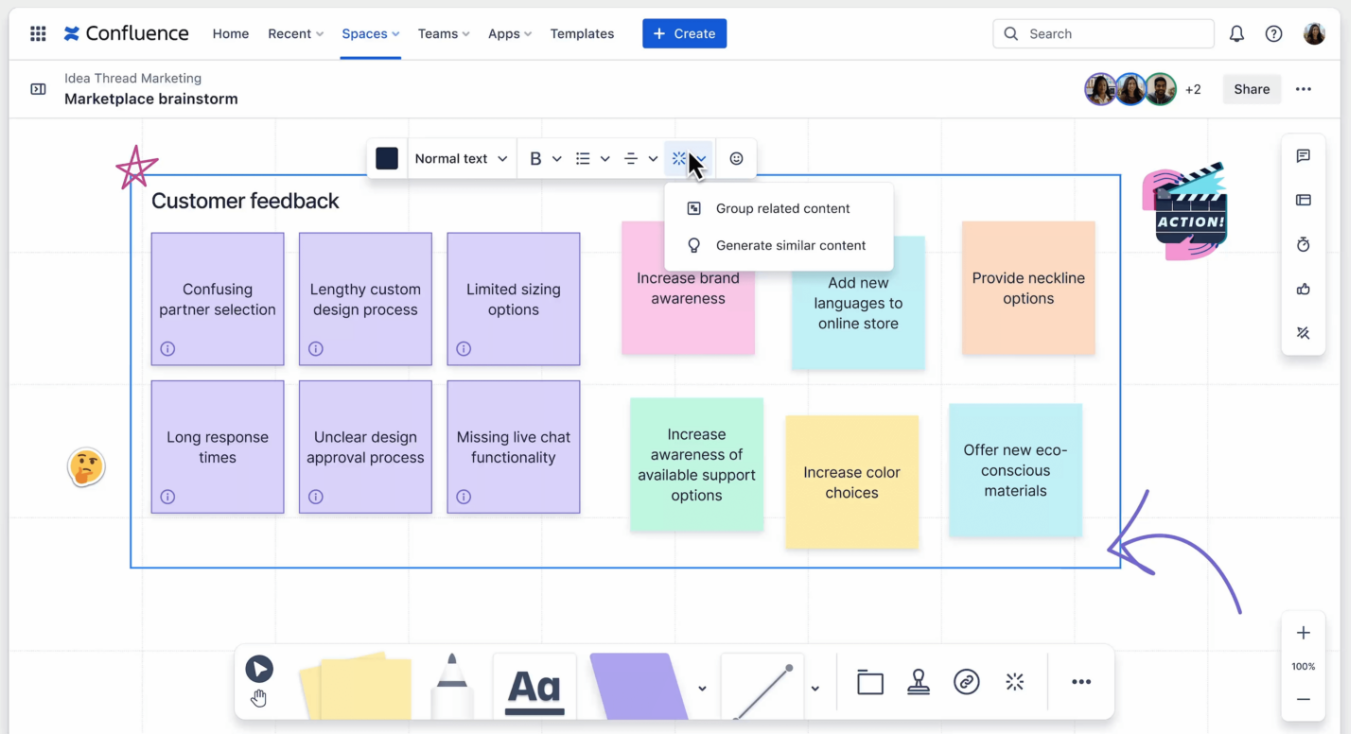Image resolution: width=1351 pixels, height=735 pixels.
Task: Click the Search field
Action: click(1104, 33)
